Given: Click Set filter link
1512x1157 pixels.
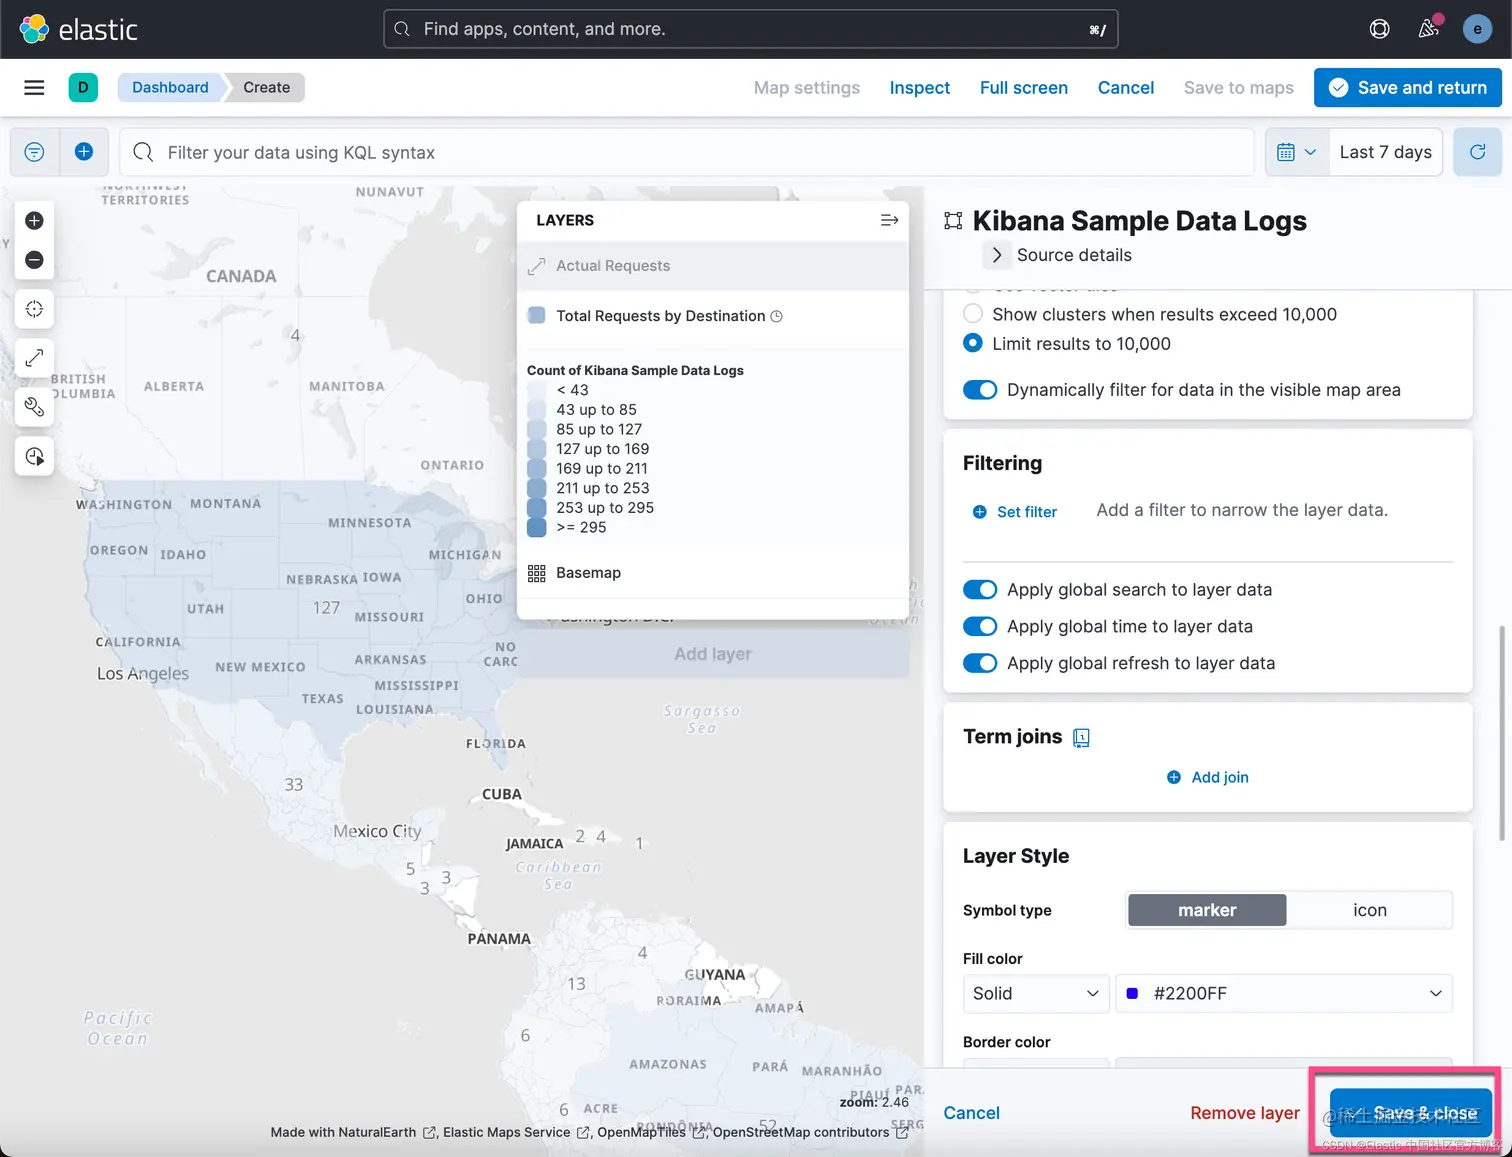Looking at the screenshot, I should click(x=1015, y=512).
